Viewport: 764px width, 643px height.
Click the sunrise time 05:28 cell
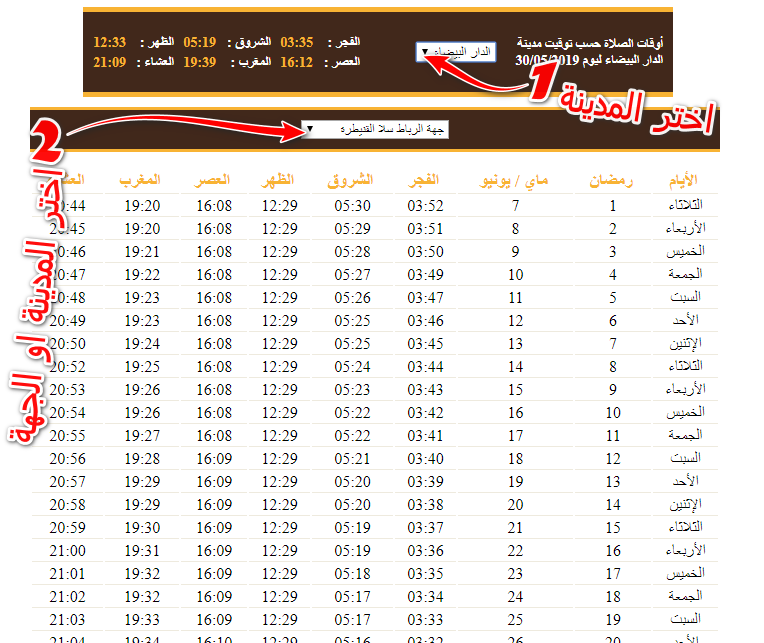click(352, 252)
